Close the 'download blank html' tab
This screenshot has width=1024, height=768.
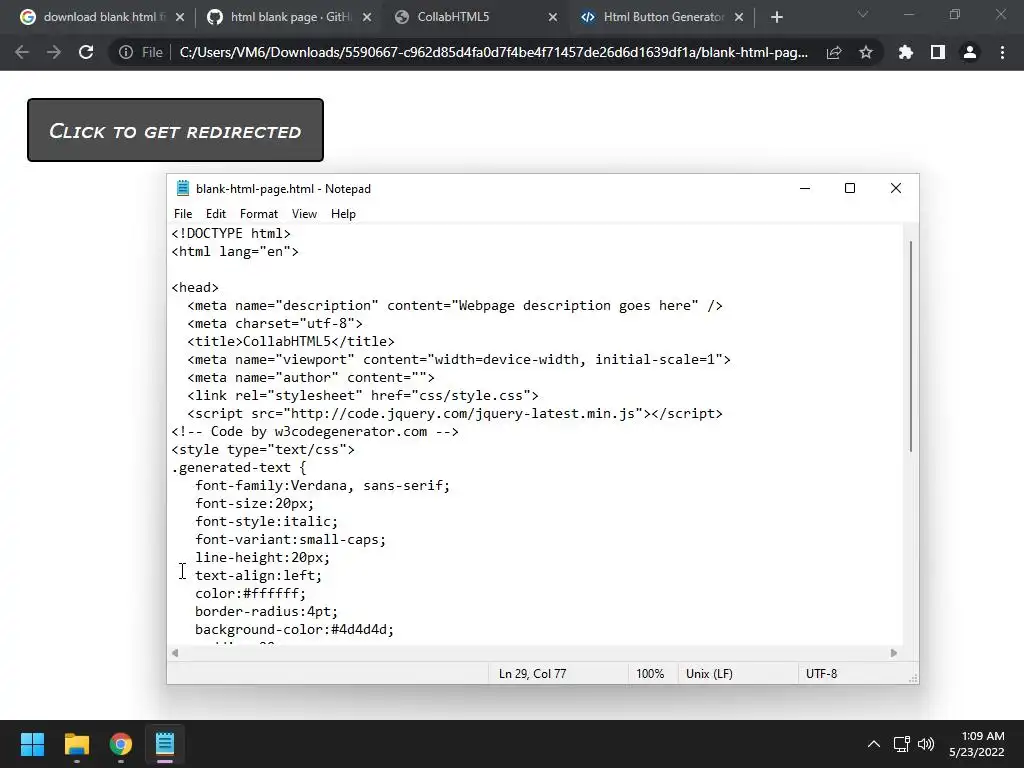pyautogui.click(x=180, y=17)
